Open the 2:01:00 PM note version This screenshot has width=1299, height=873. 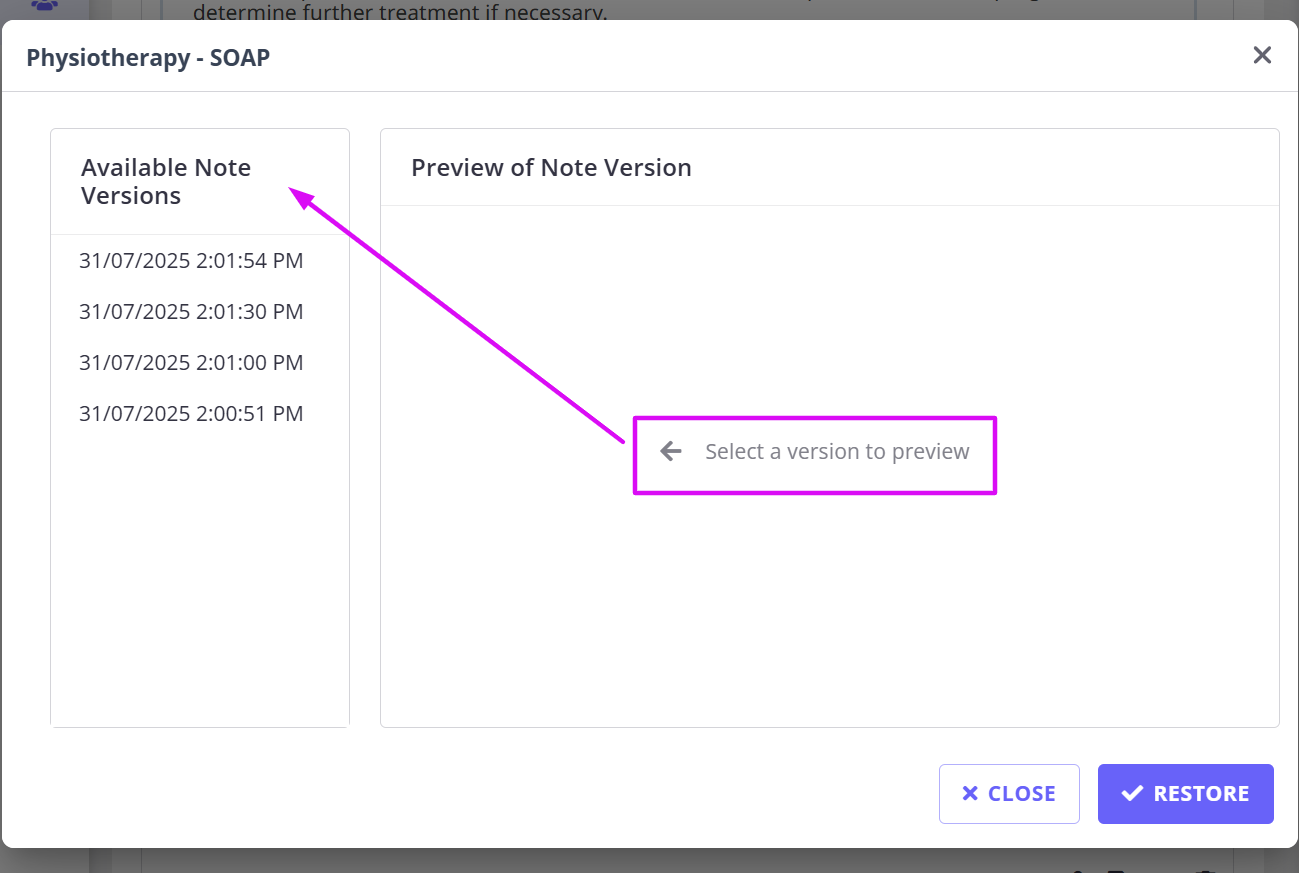(191, 363)
